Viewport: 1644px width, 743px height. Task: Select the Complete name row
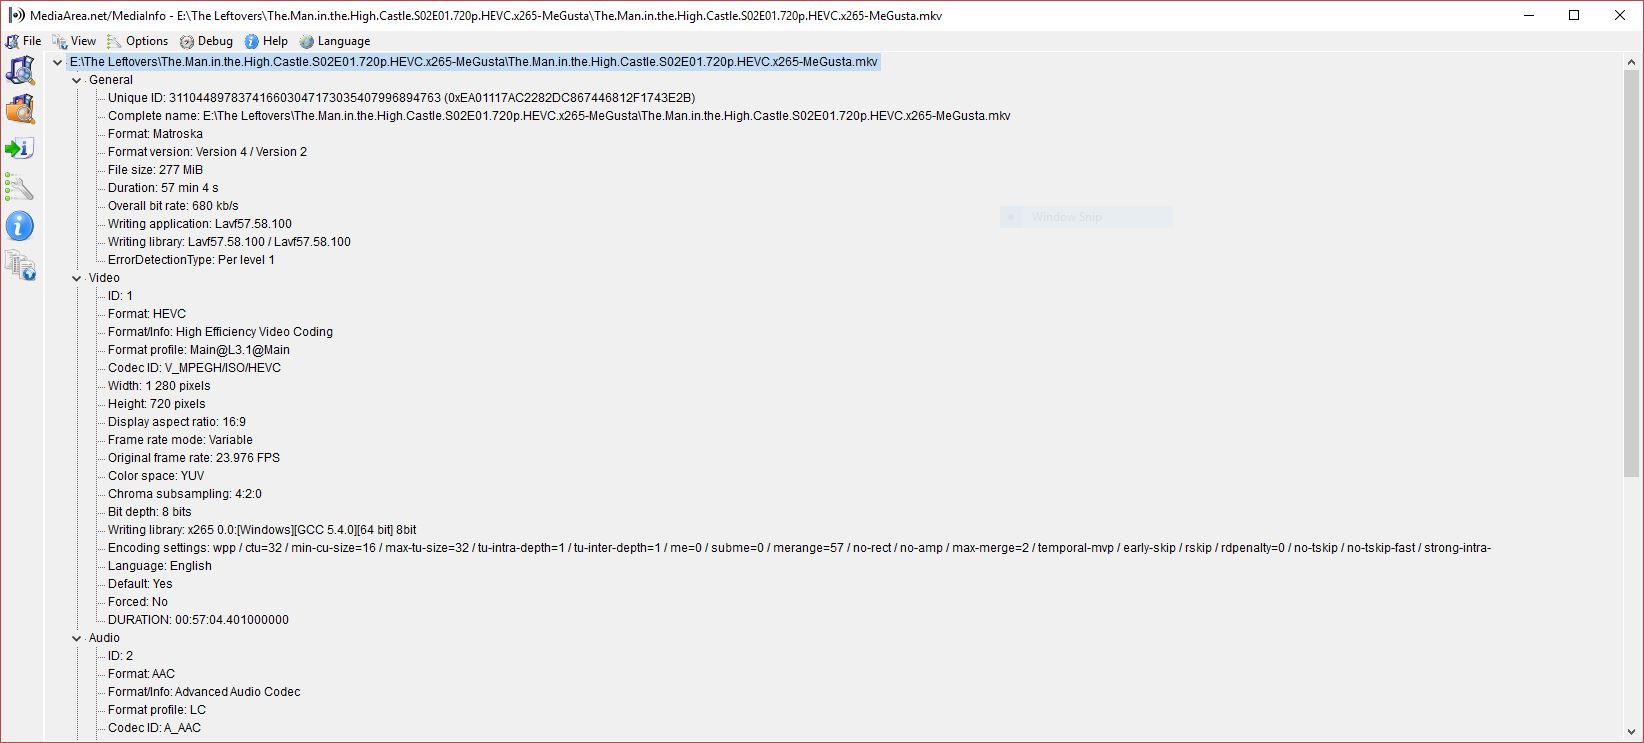click(x=559, y=116)
